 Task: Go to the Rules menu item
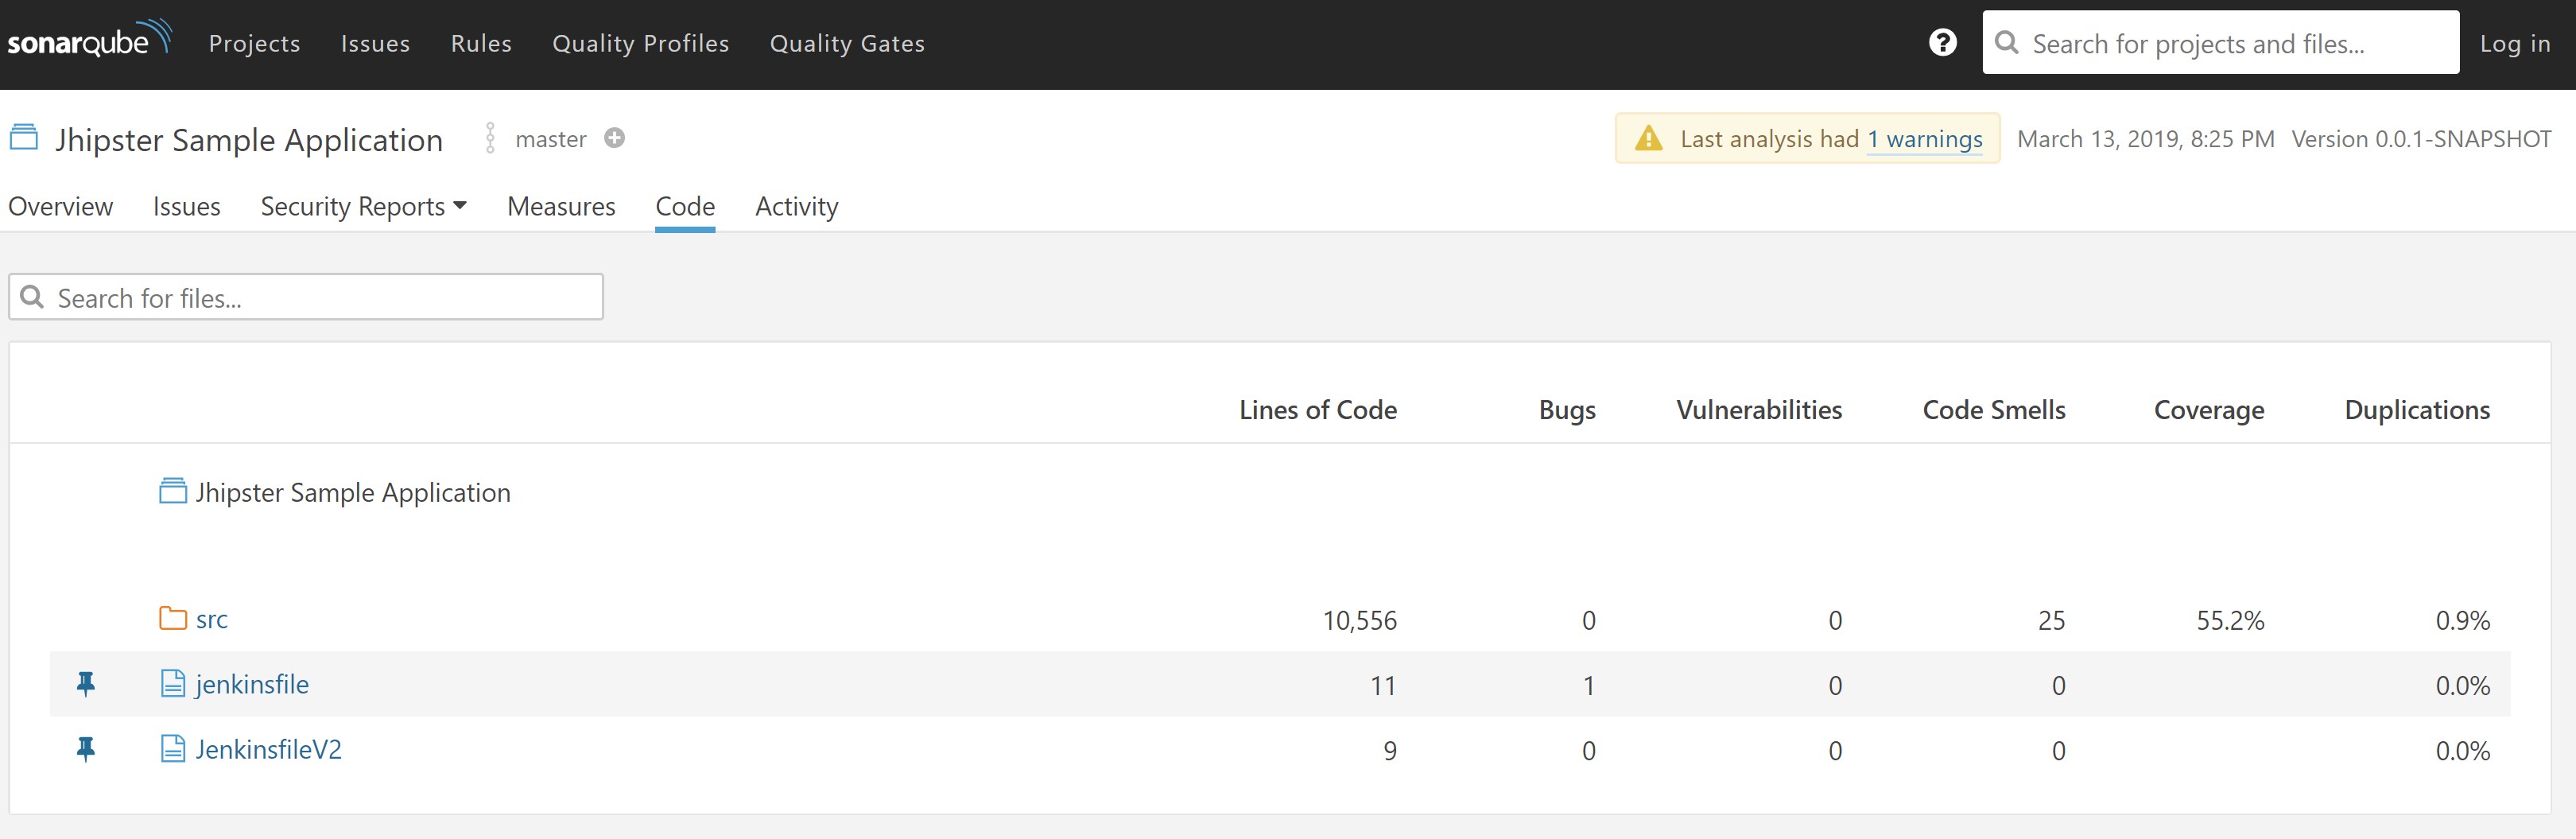481,43
